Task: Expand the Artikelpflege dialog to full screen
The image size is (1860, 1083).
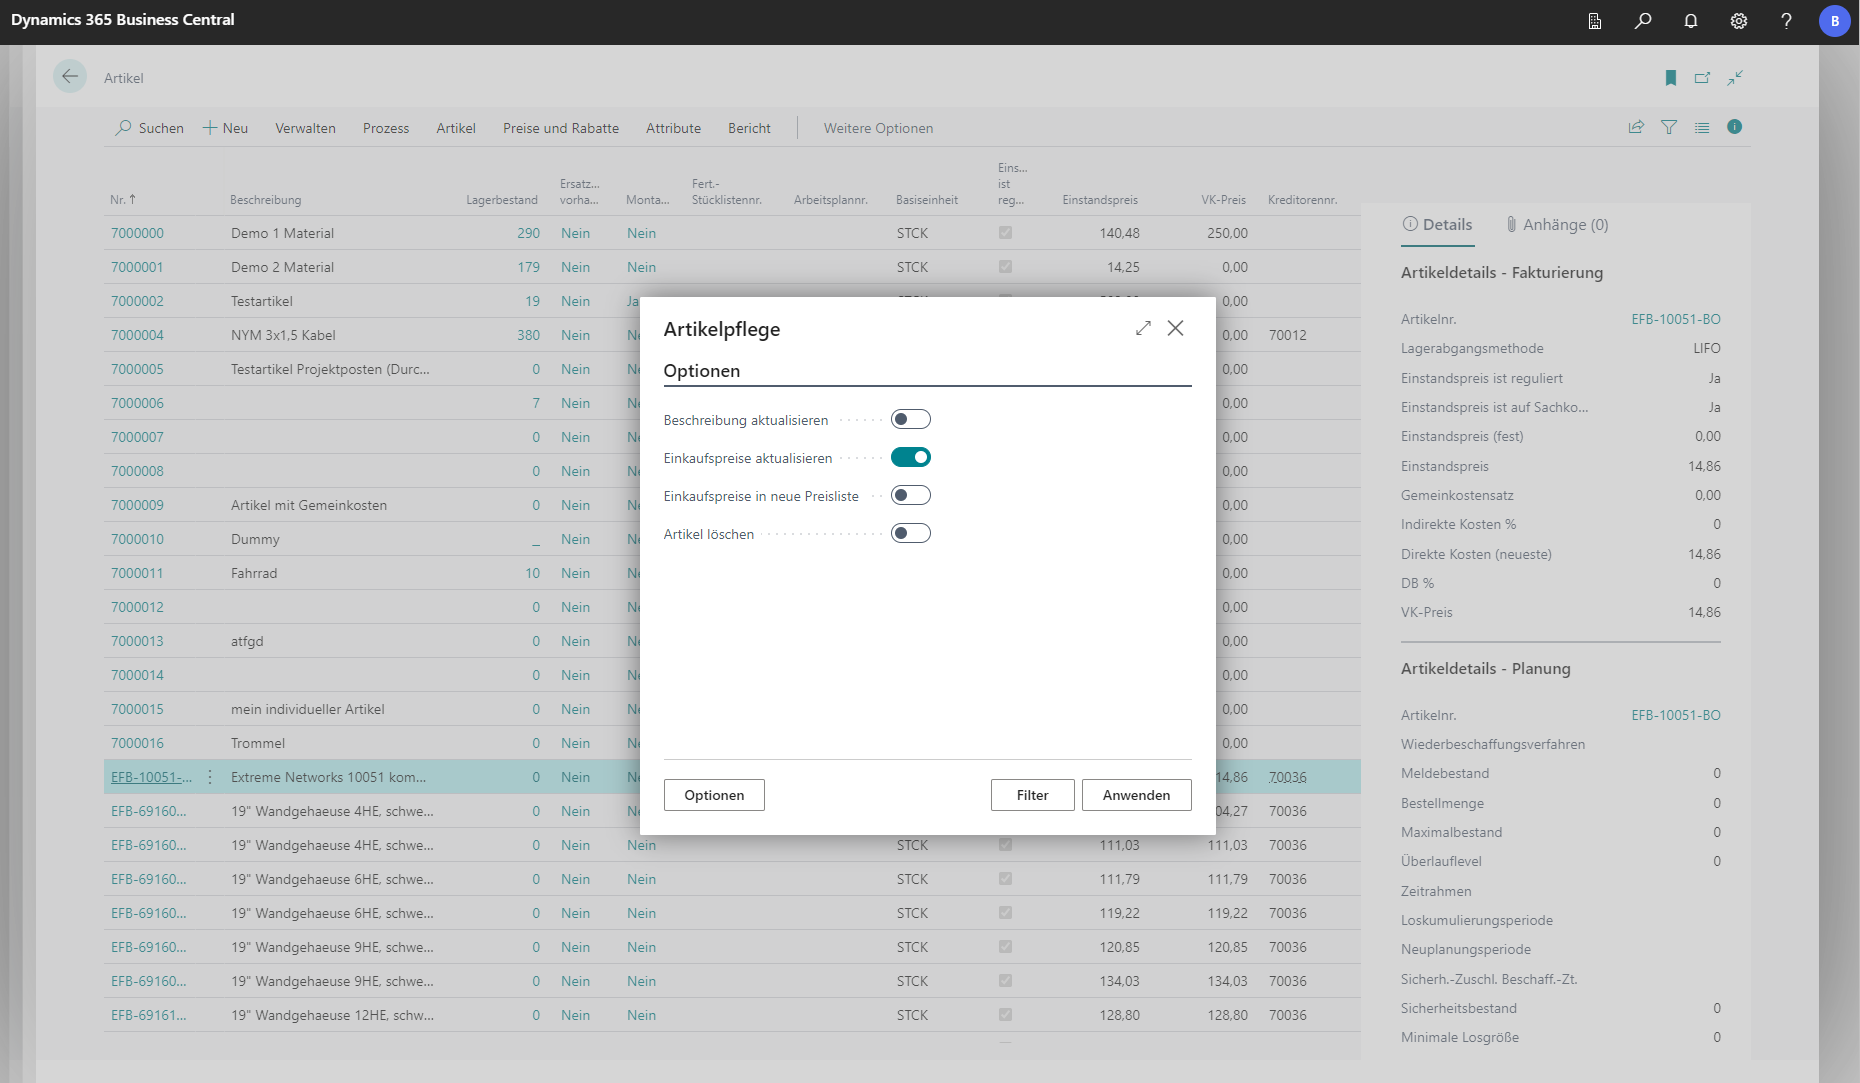Action: tap(1143, 328)
